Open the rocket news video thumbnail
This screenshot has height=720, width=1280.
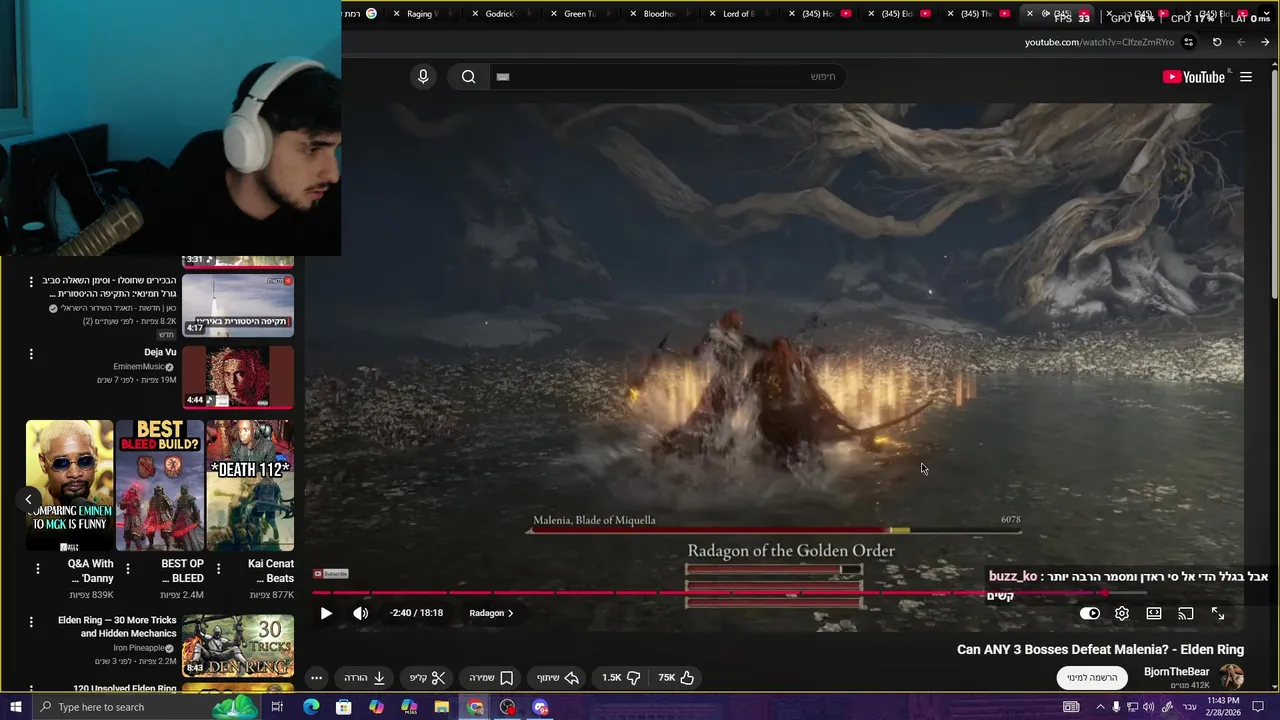click(238, 306)
